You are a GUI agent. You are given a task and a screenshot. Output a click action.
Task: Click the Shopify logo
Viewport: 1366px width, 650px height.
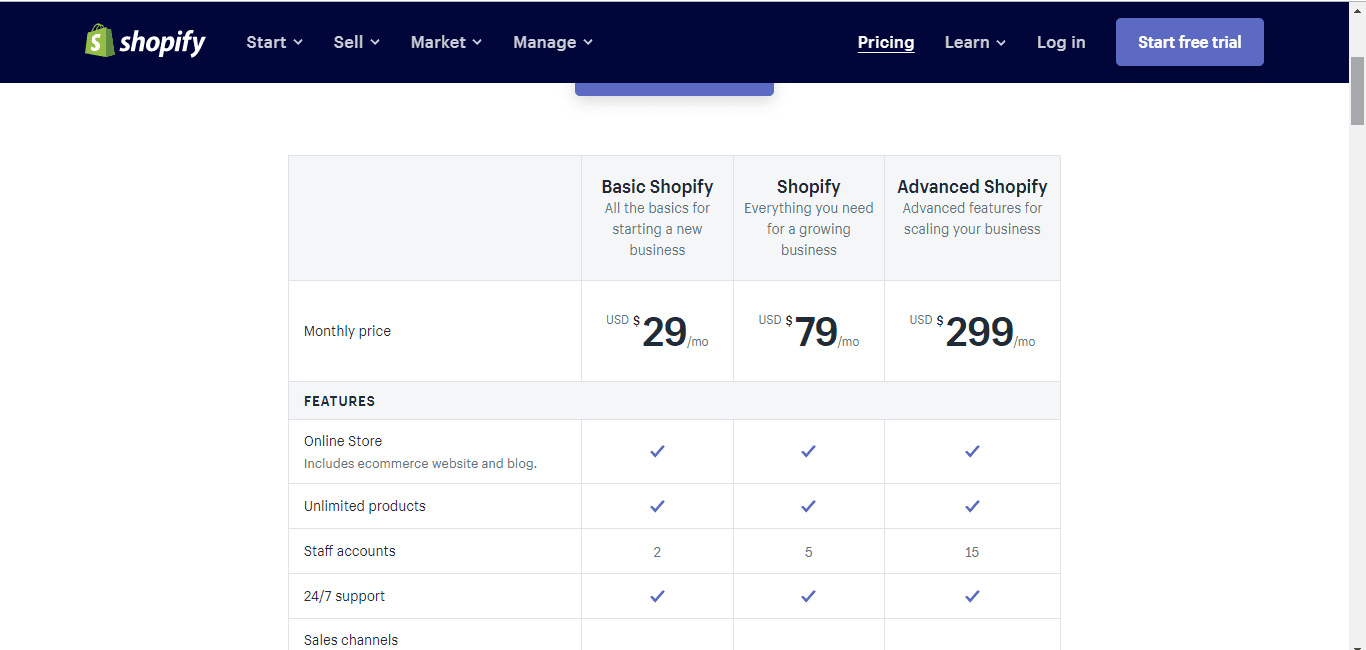(x=145, y=41)
